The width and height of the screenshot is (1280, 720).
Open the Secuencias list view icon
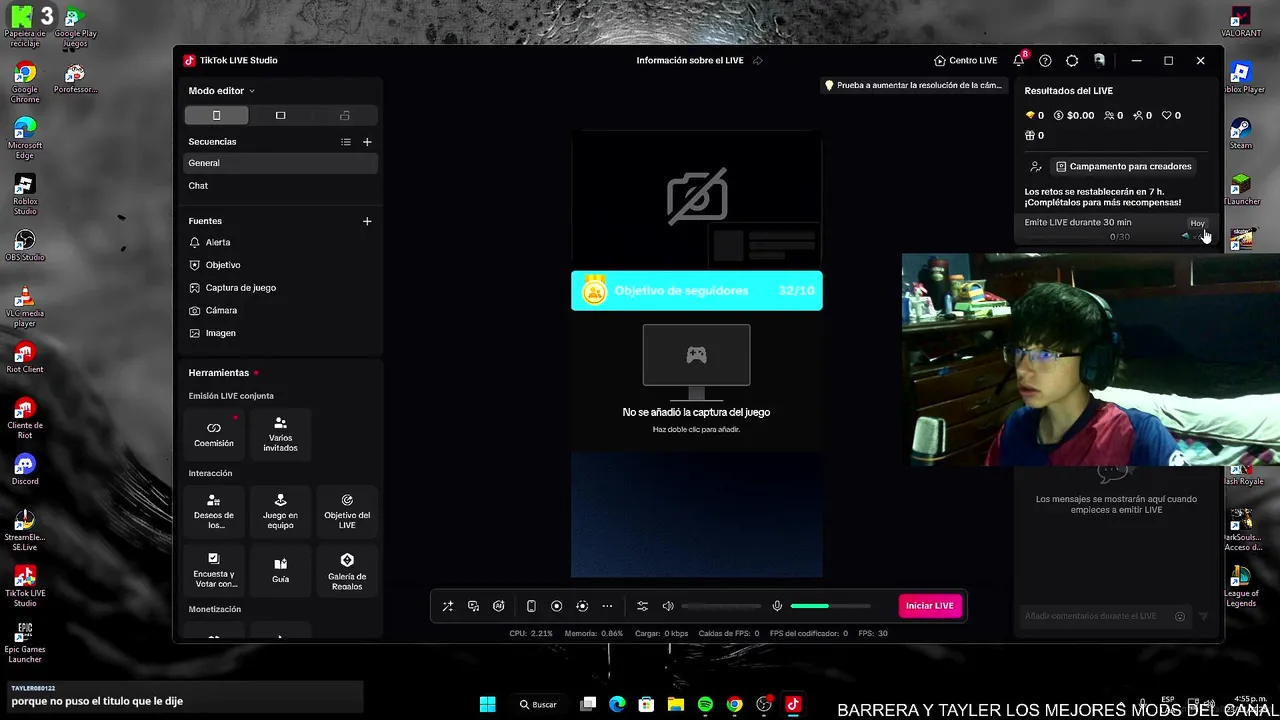[x=346, y=142]
